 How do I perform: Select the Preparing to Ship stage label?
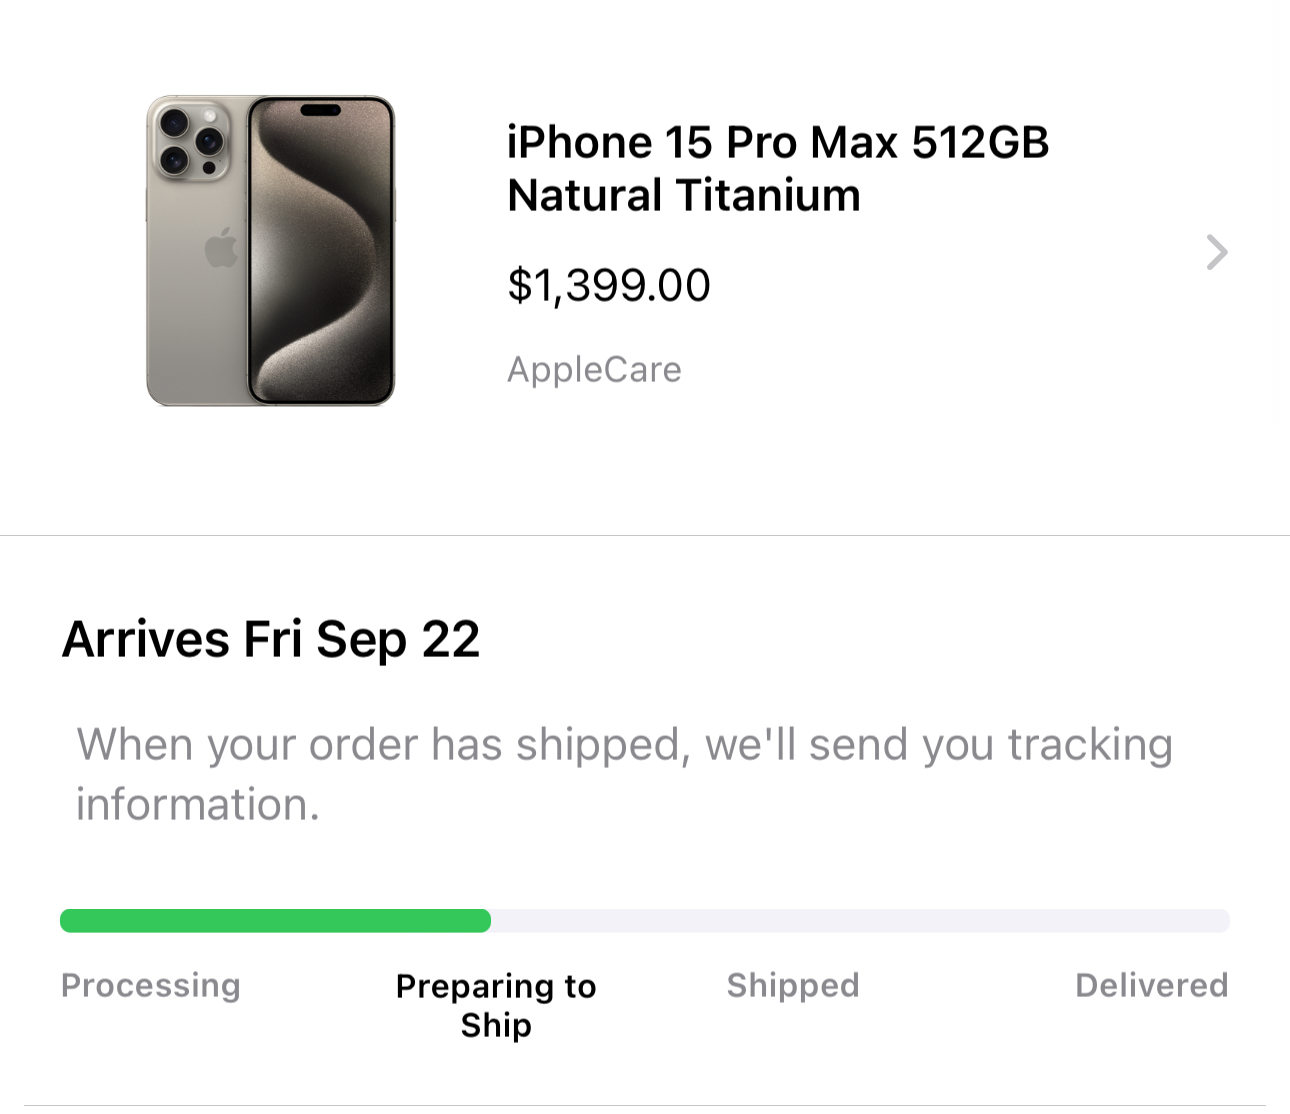click(496, 1005)
